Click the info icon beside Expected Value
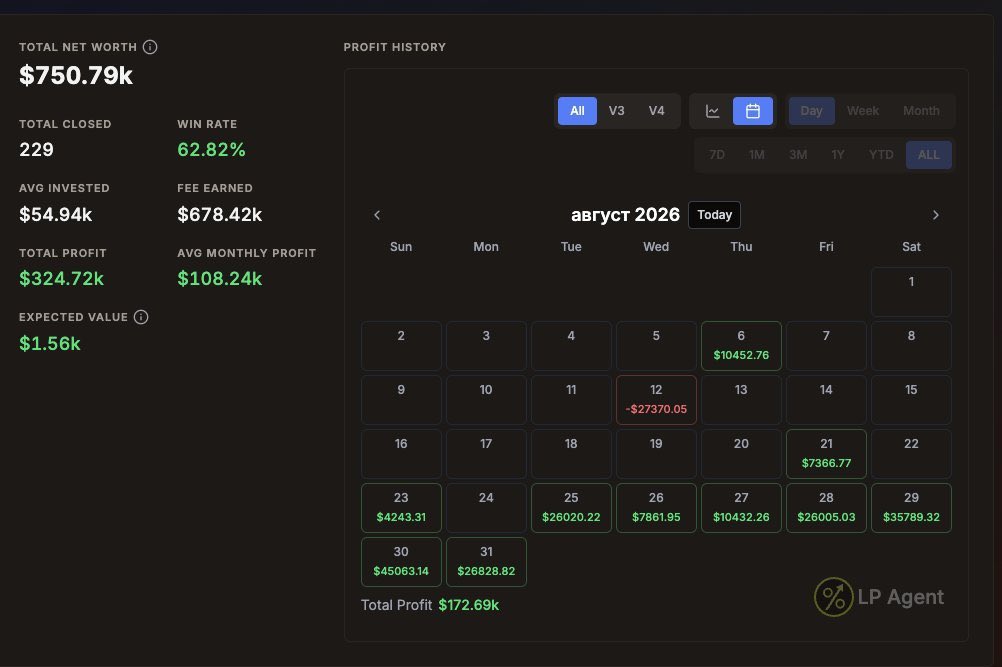 [x=141, y=317]
